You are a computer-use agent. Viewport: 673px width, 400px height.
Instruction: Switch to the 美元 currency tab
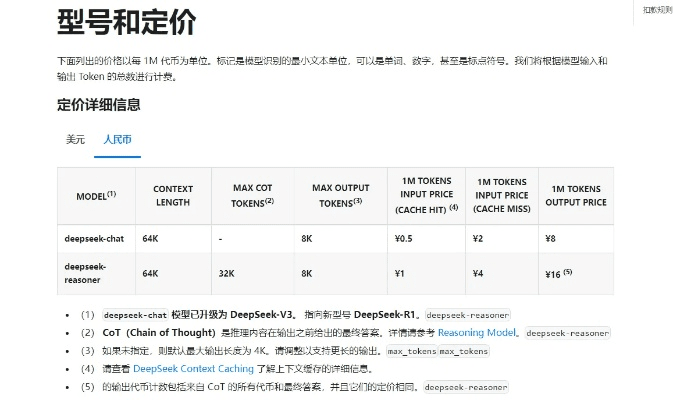75,139
